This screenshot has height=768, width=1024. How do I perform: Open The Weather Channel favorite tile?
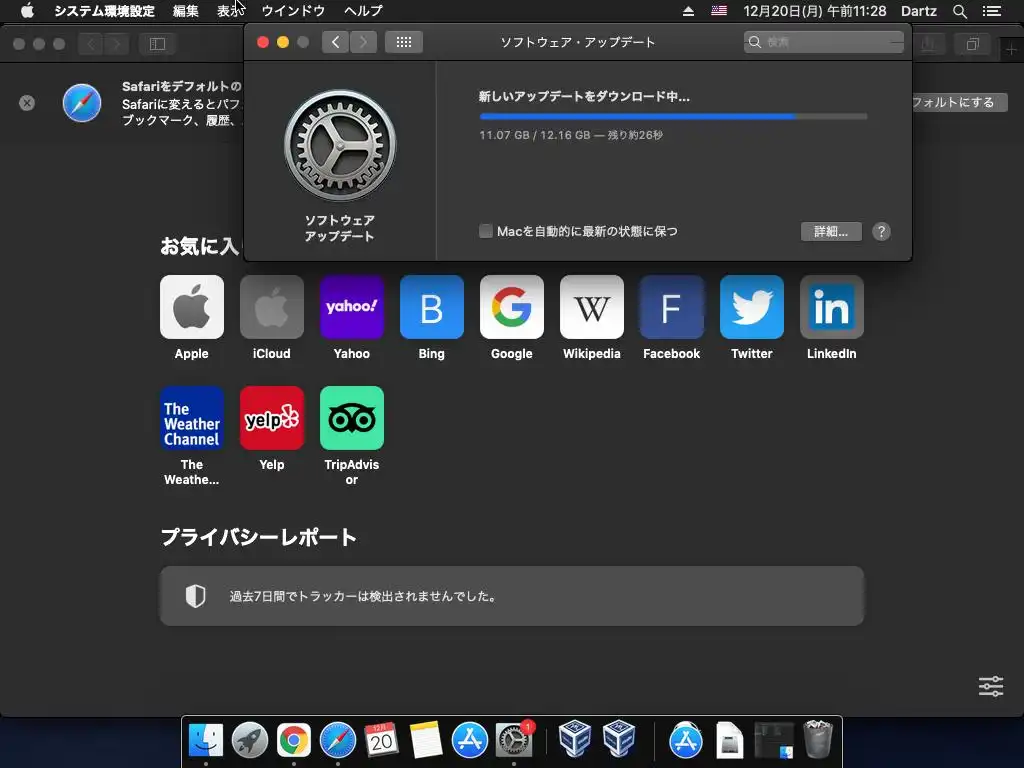[191, 418]
